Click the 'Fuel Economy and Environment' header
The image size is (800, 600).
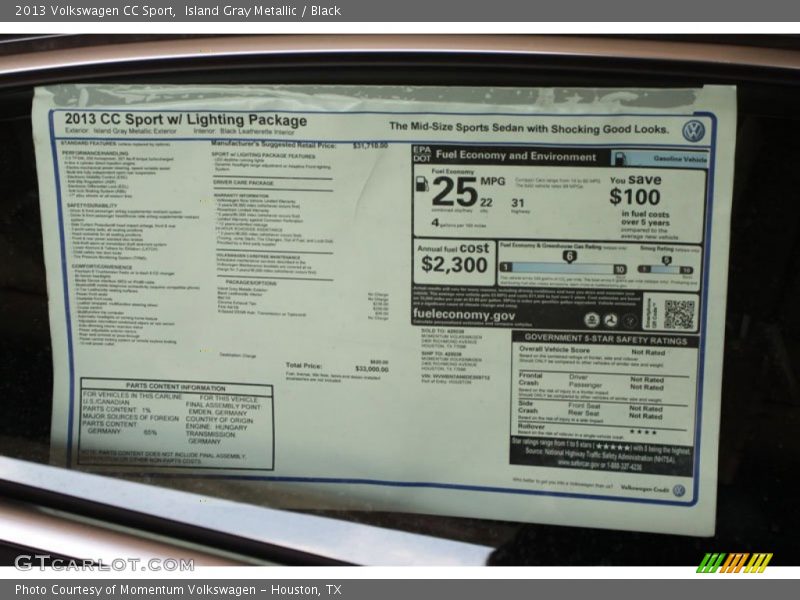coord(516,156)
